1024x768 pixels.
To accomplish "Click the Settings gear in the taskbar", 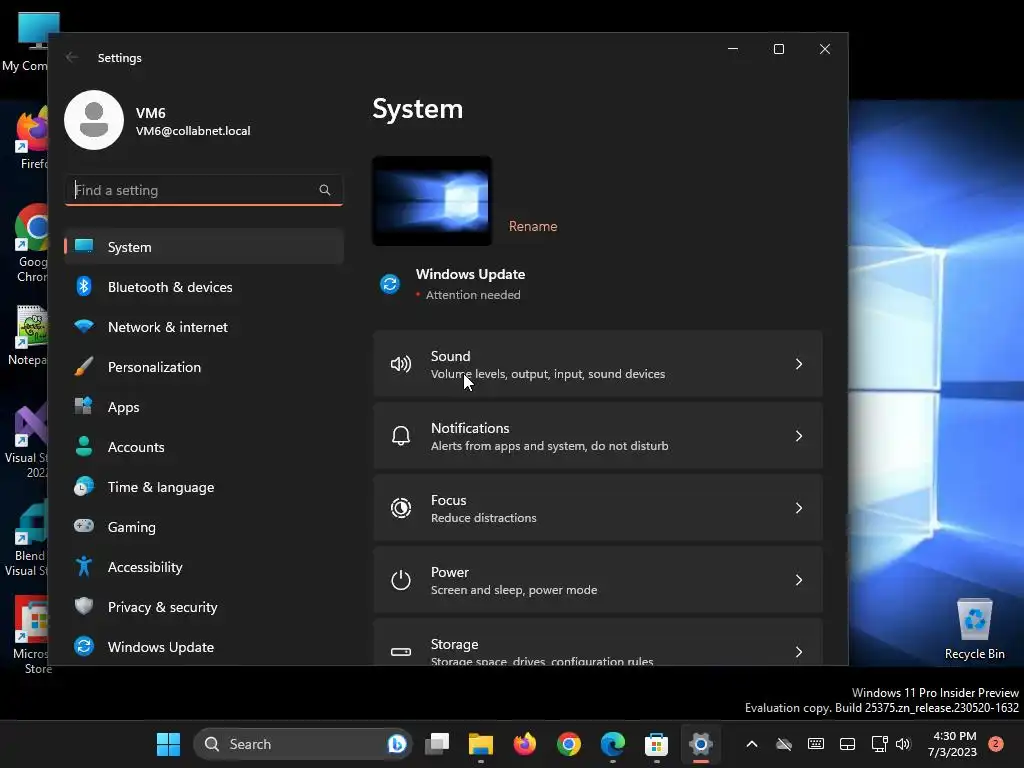I will [700, 744].
